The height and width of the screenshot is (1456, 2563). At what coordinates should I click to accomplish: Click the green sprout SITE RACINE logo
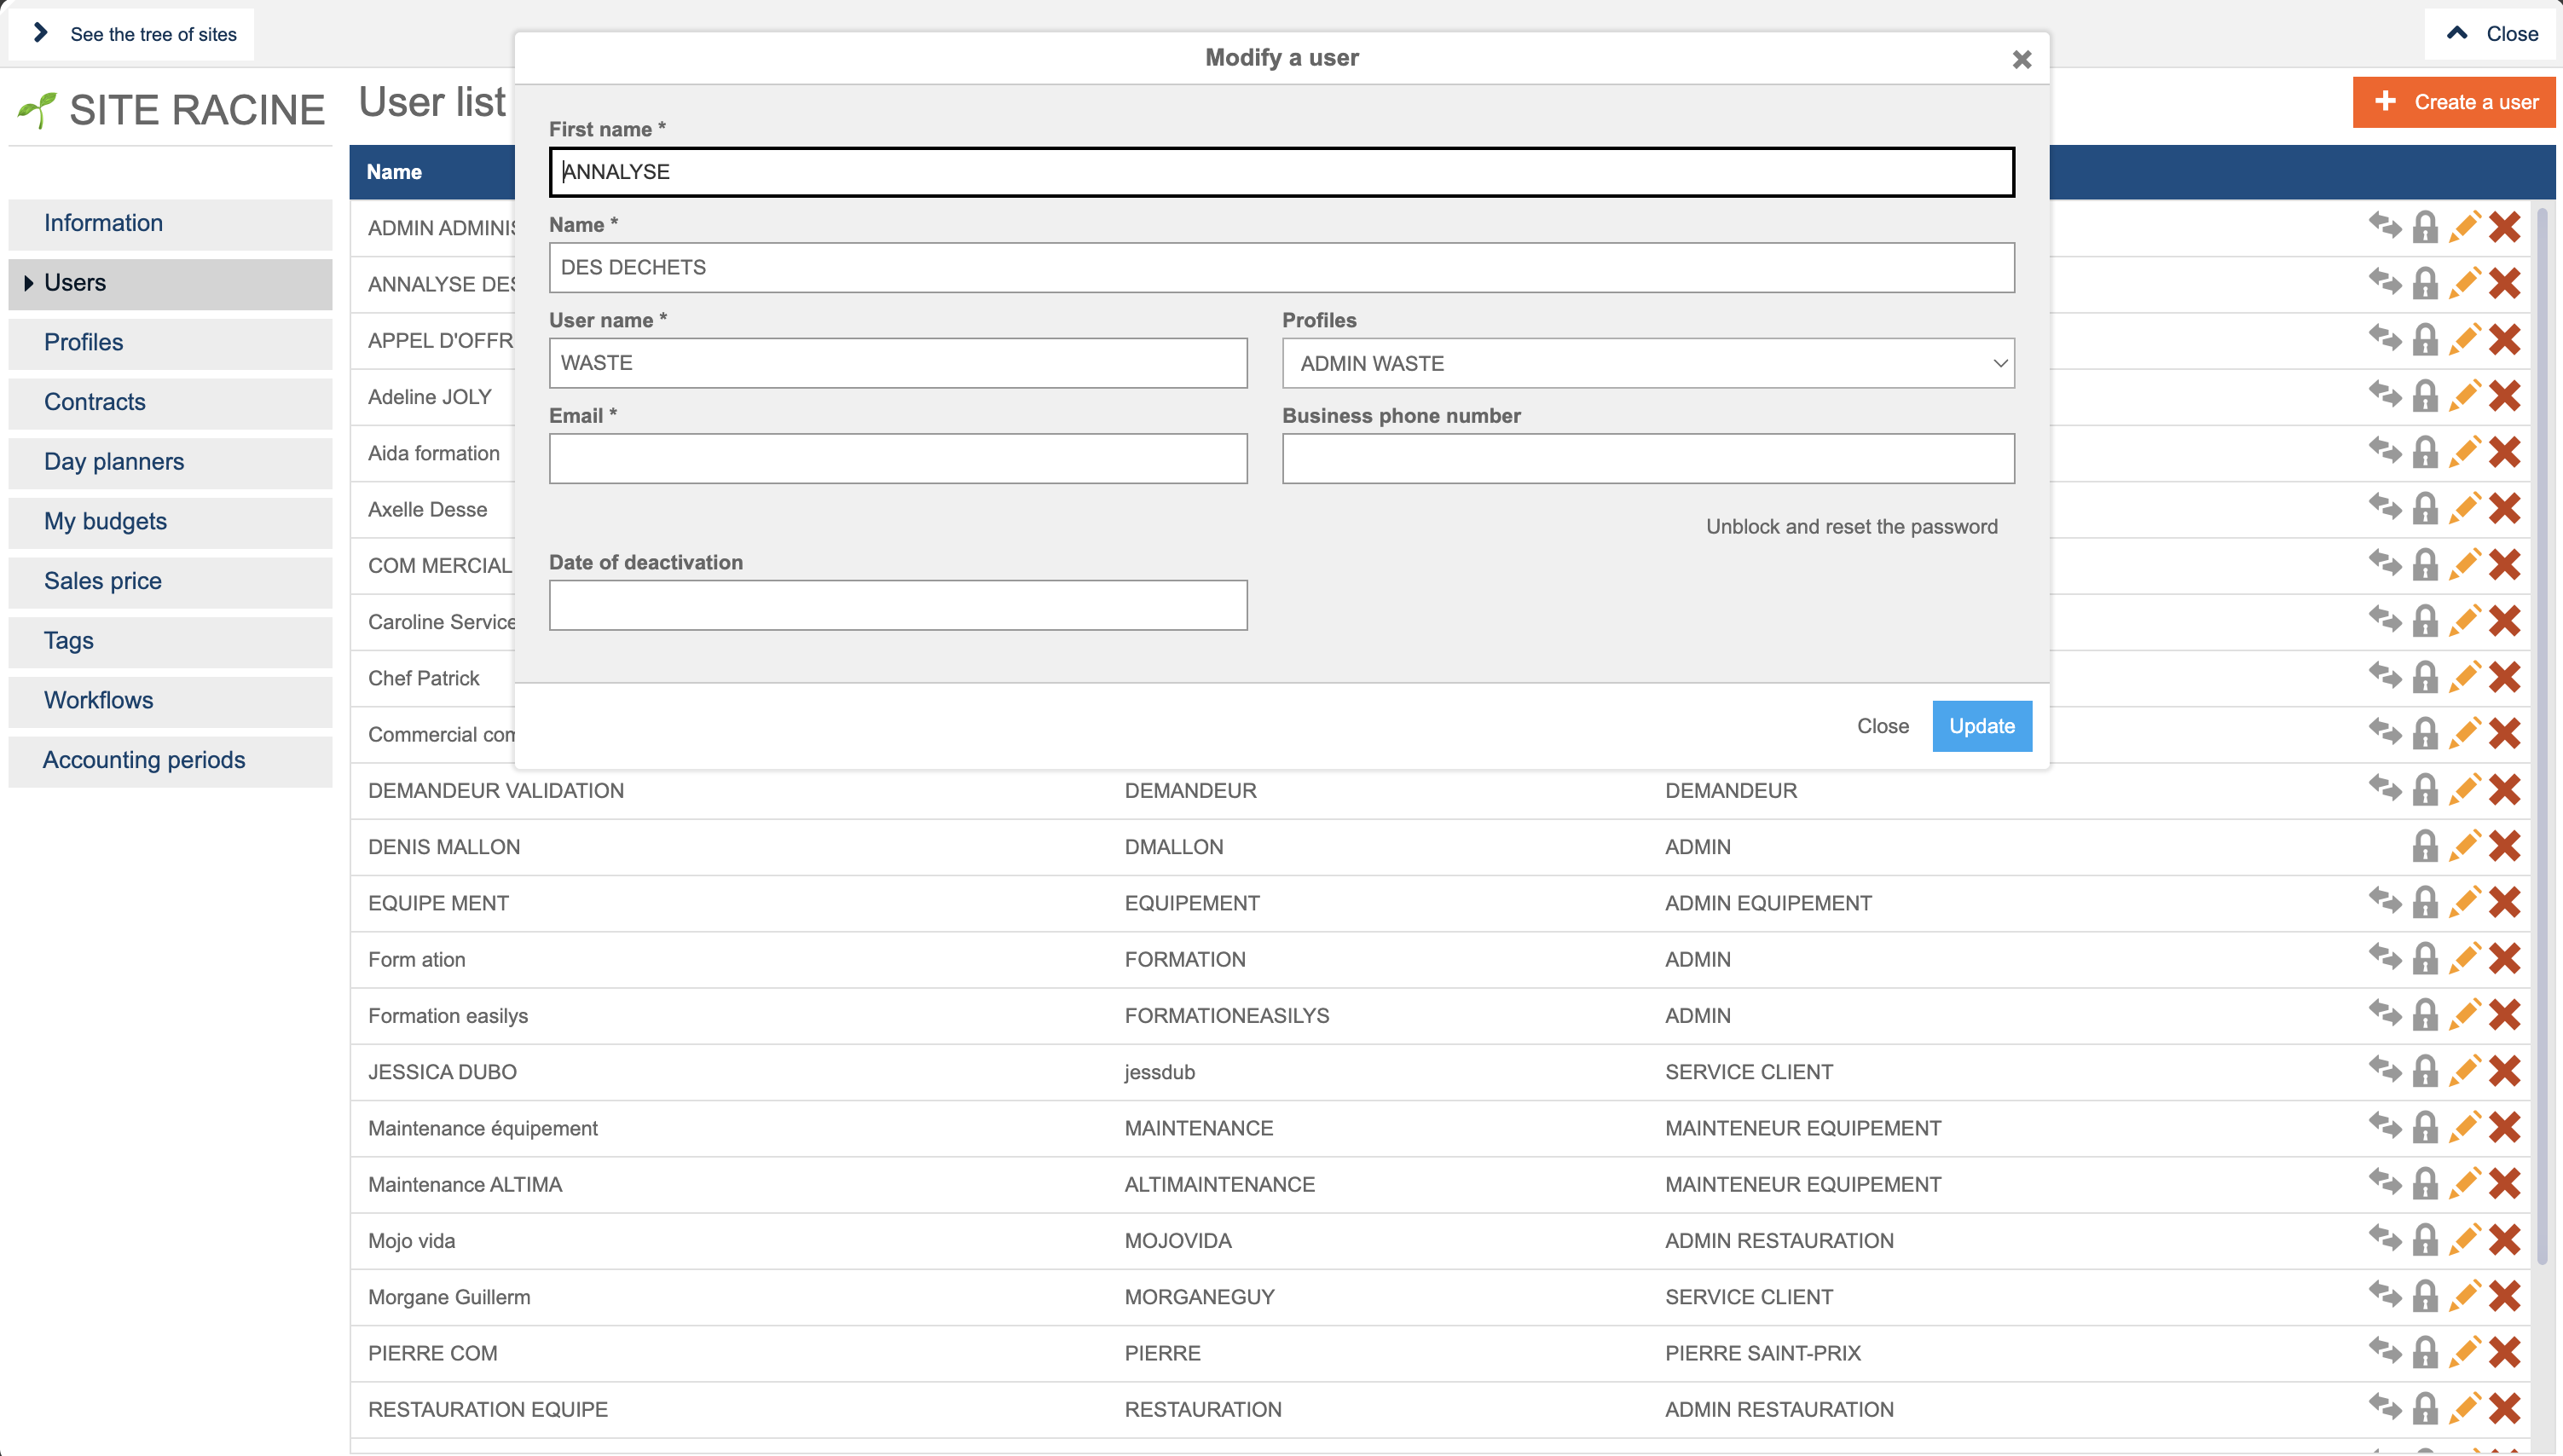click(x=37, y=110)
